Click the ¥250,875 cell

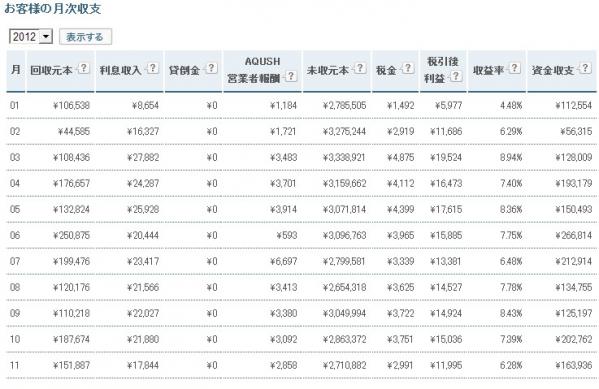click(71, 235)
